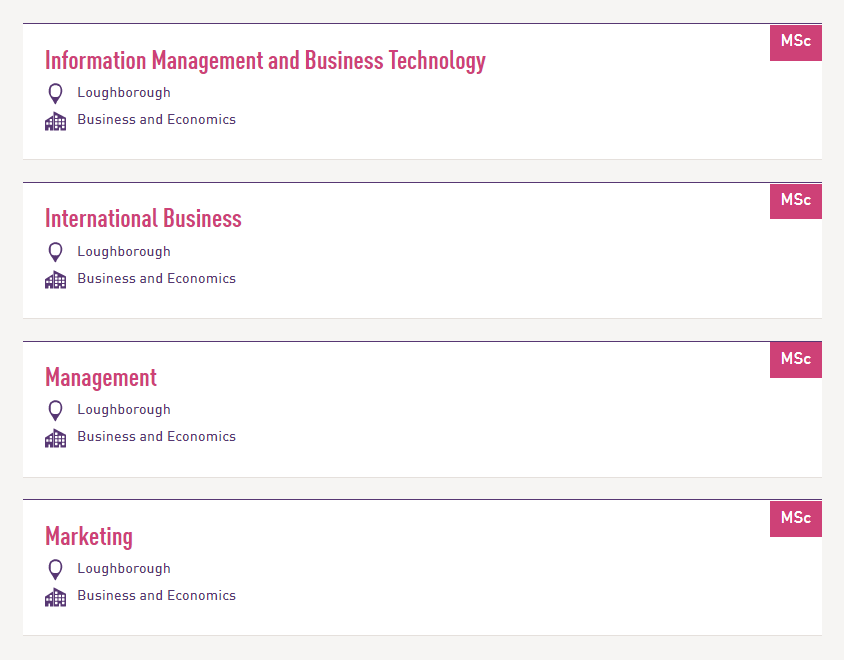Image resolution: width=844 pixels, height=660 pixels.
Task: Click MSc badge on Marketing card
Action: point(796,518)
